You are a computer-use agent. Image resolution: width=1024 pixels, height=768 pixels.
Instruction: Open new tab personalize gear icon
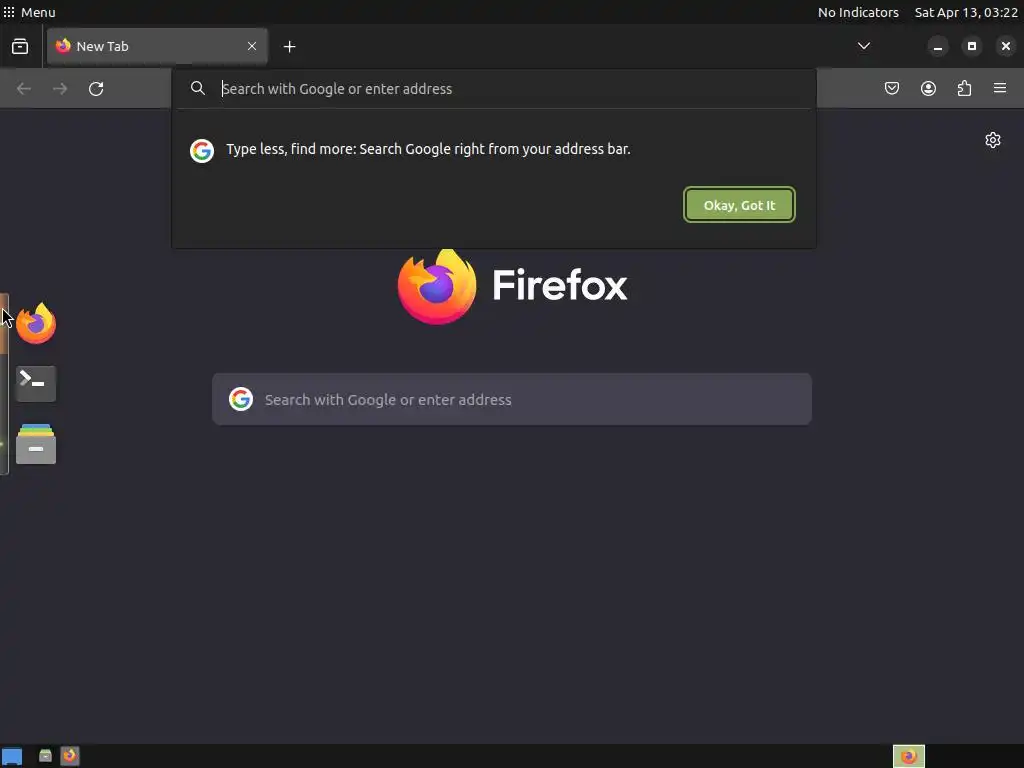click(x=993, y=140)
